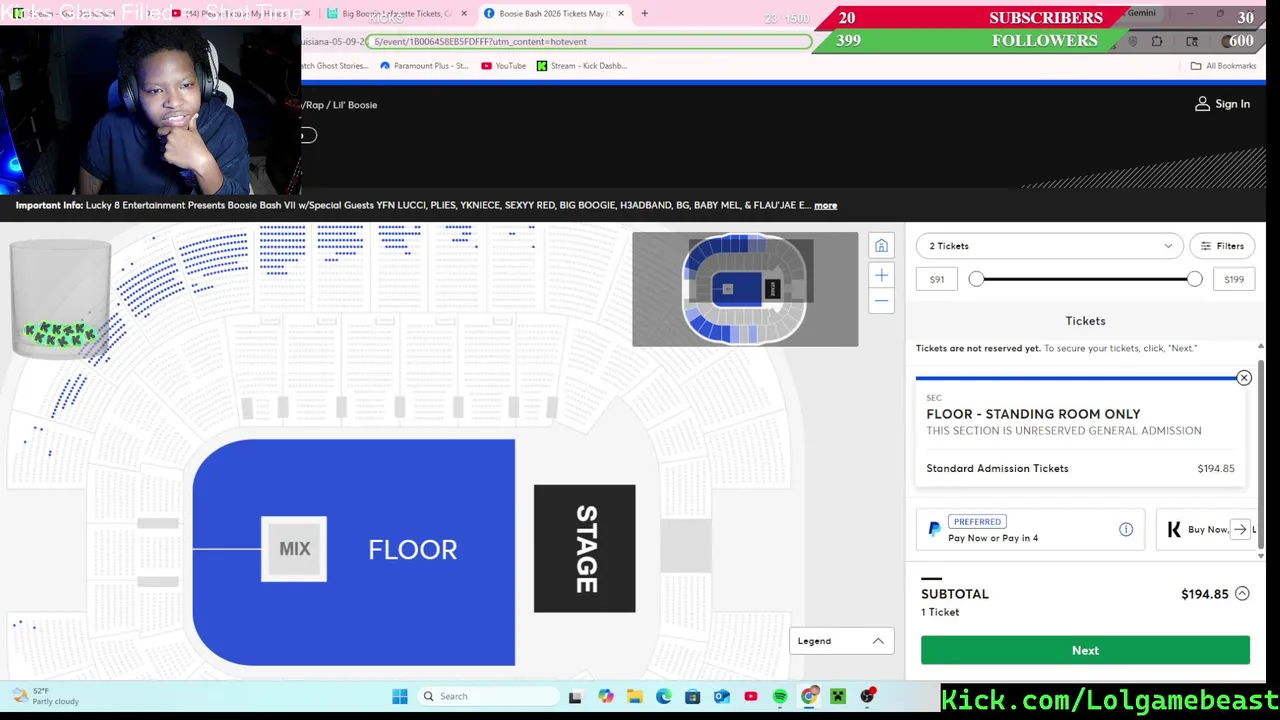The image size is (1280, 720).
Task: Open the Filters panel
Action: (x=1222, y=246)
